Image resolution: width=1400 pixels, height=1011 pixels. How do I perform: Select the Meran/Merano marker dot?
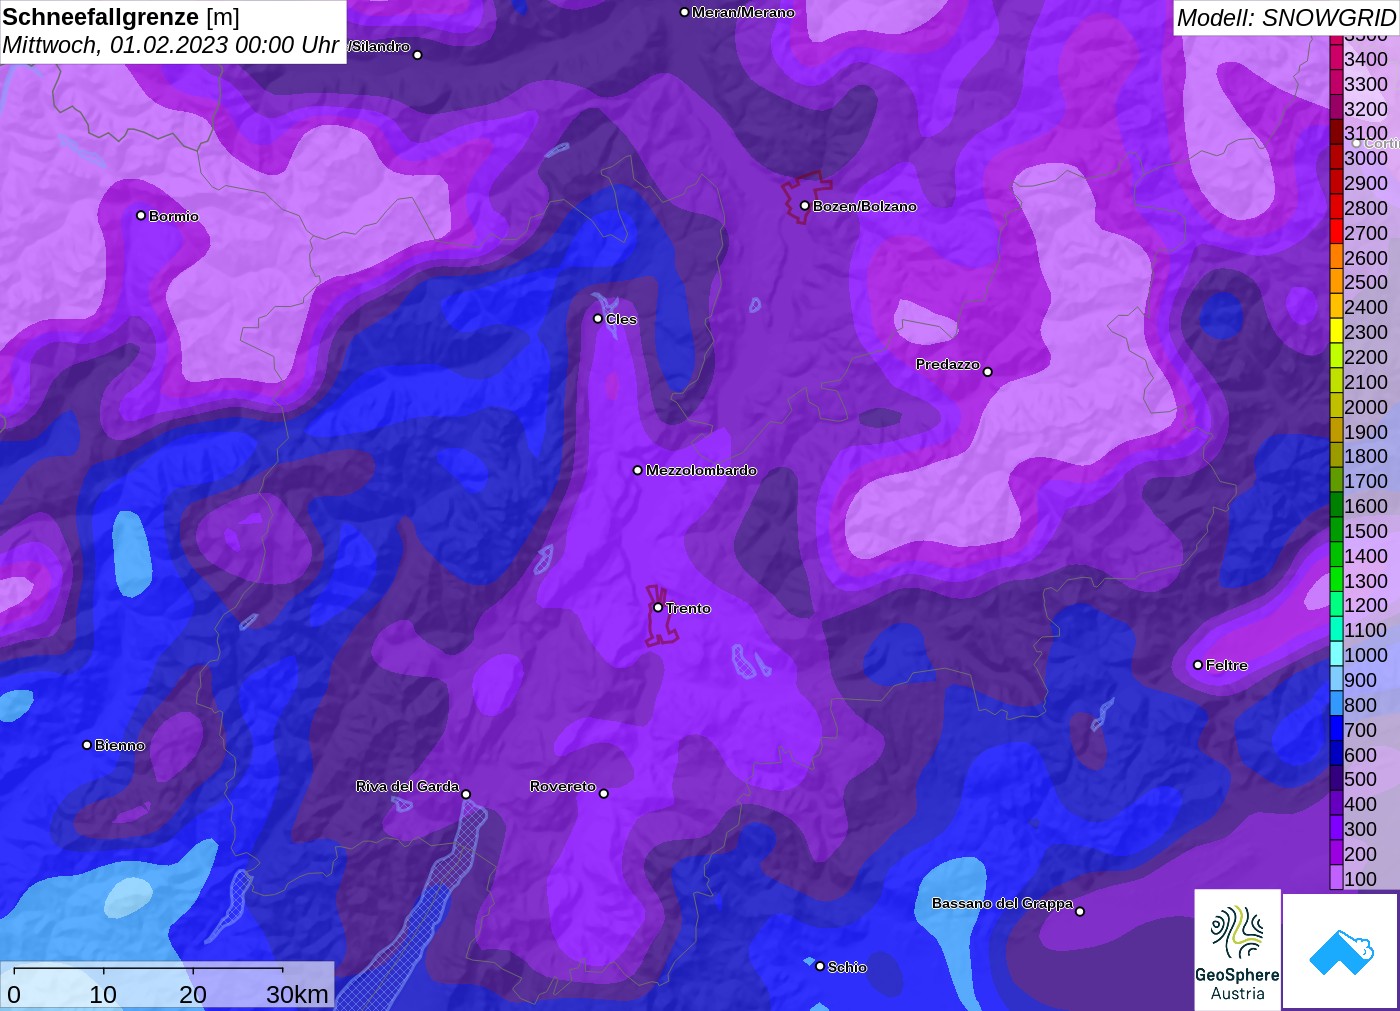[x=684, y=12]
